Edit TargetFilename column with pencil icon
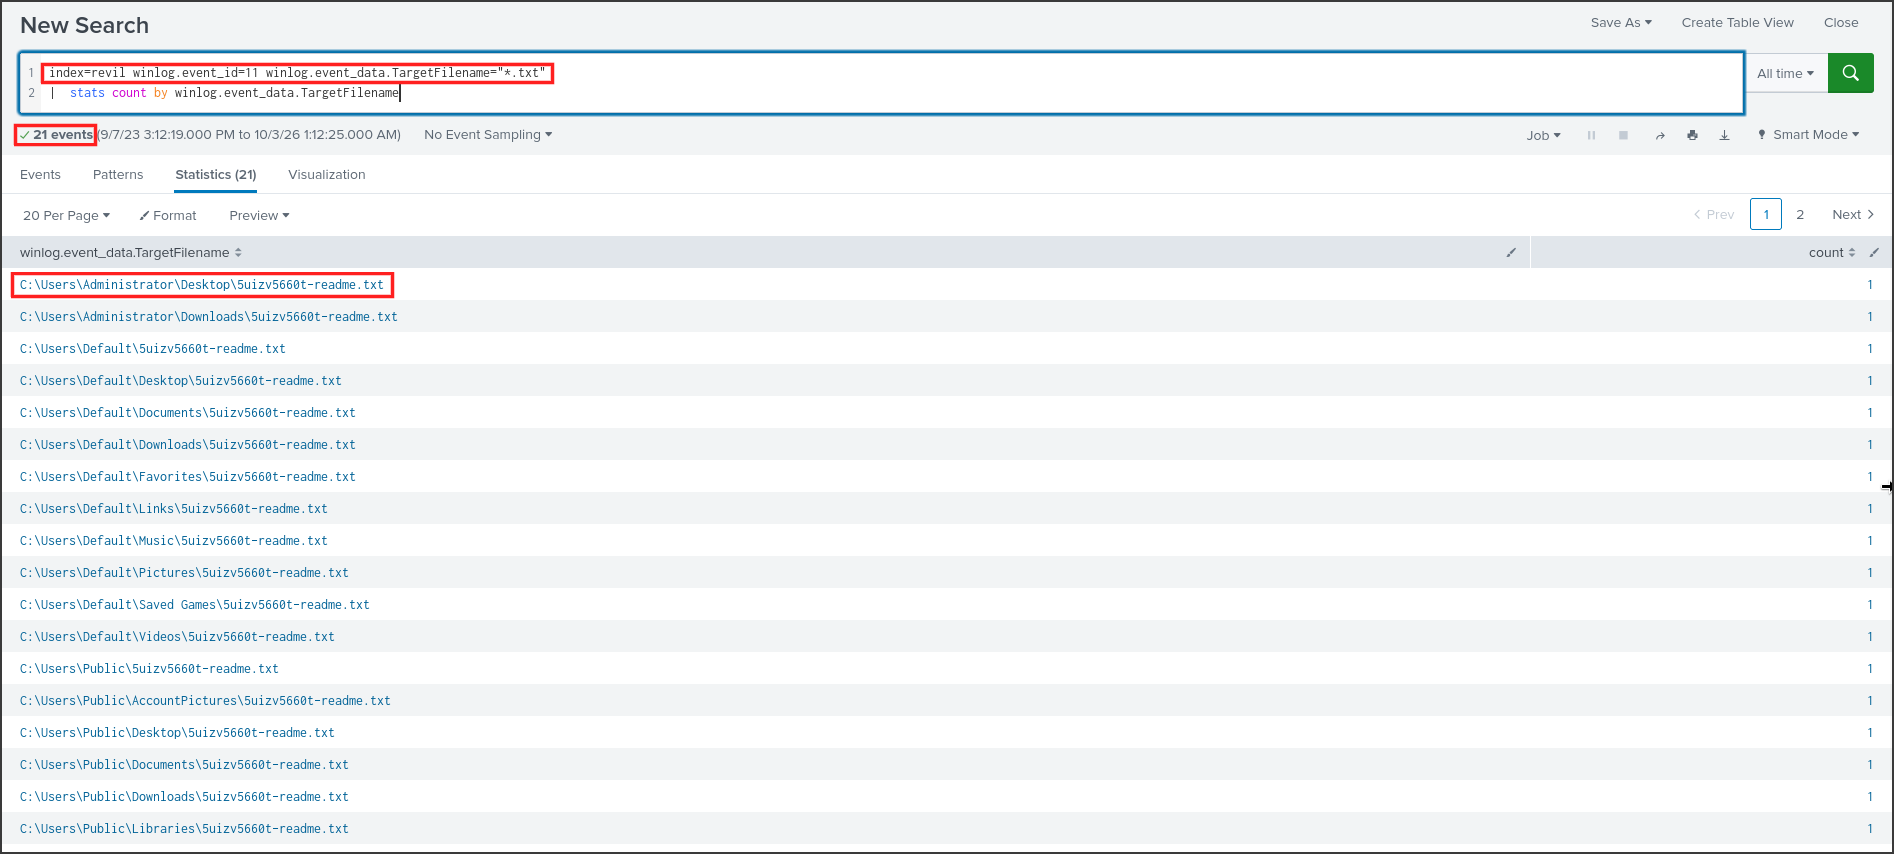 (1511, 253)
